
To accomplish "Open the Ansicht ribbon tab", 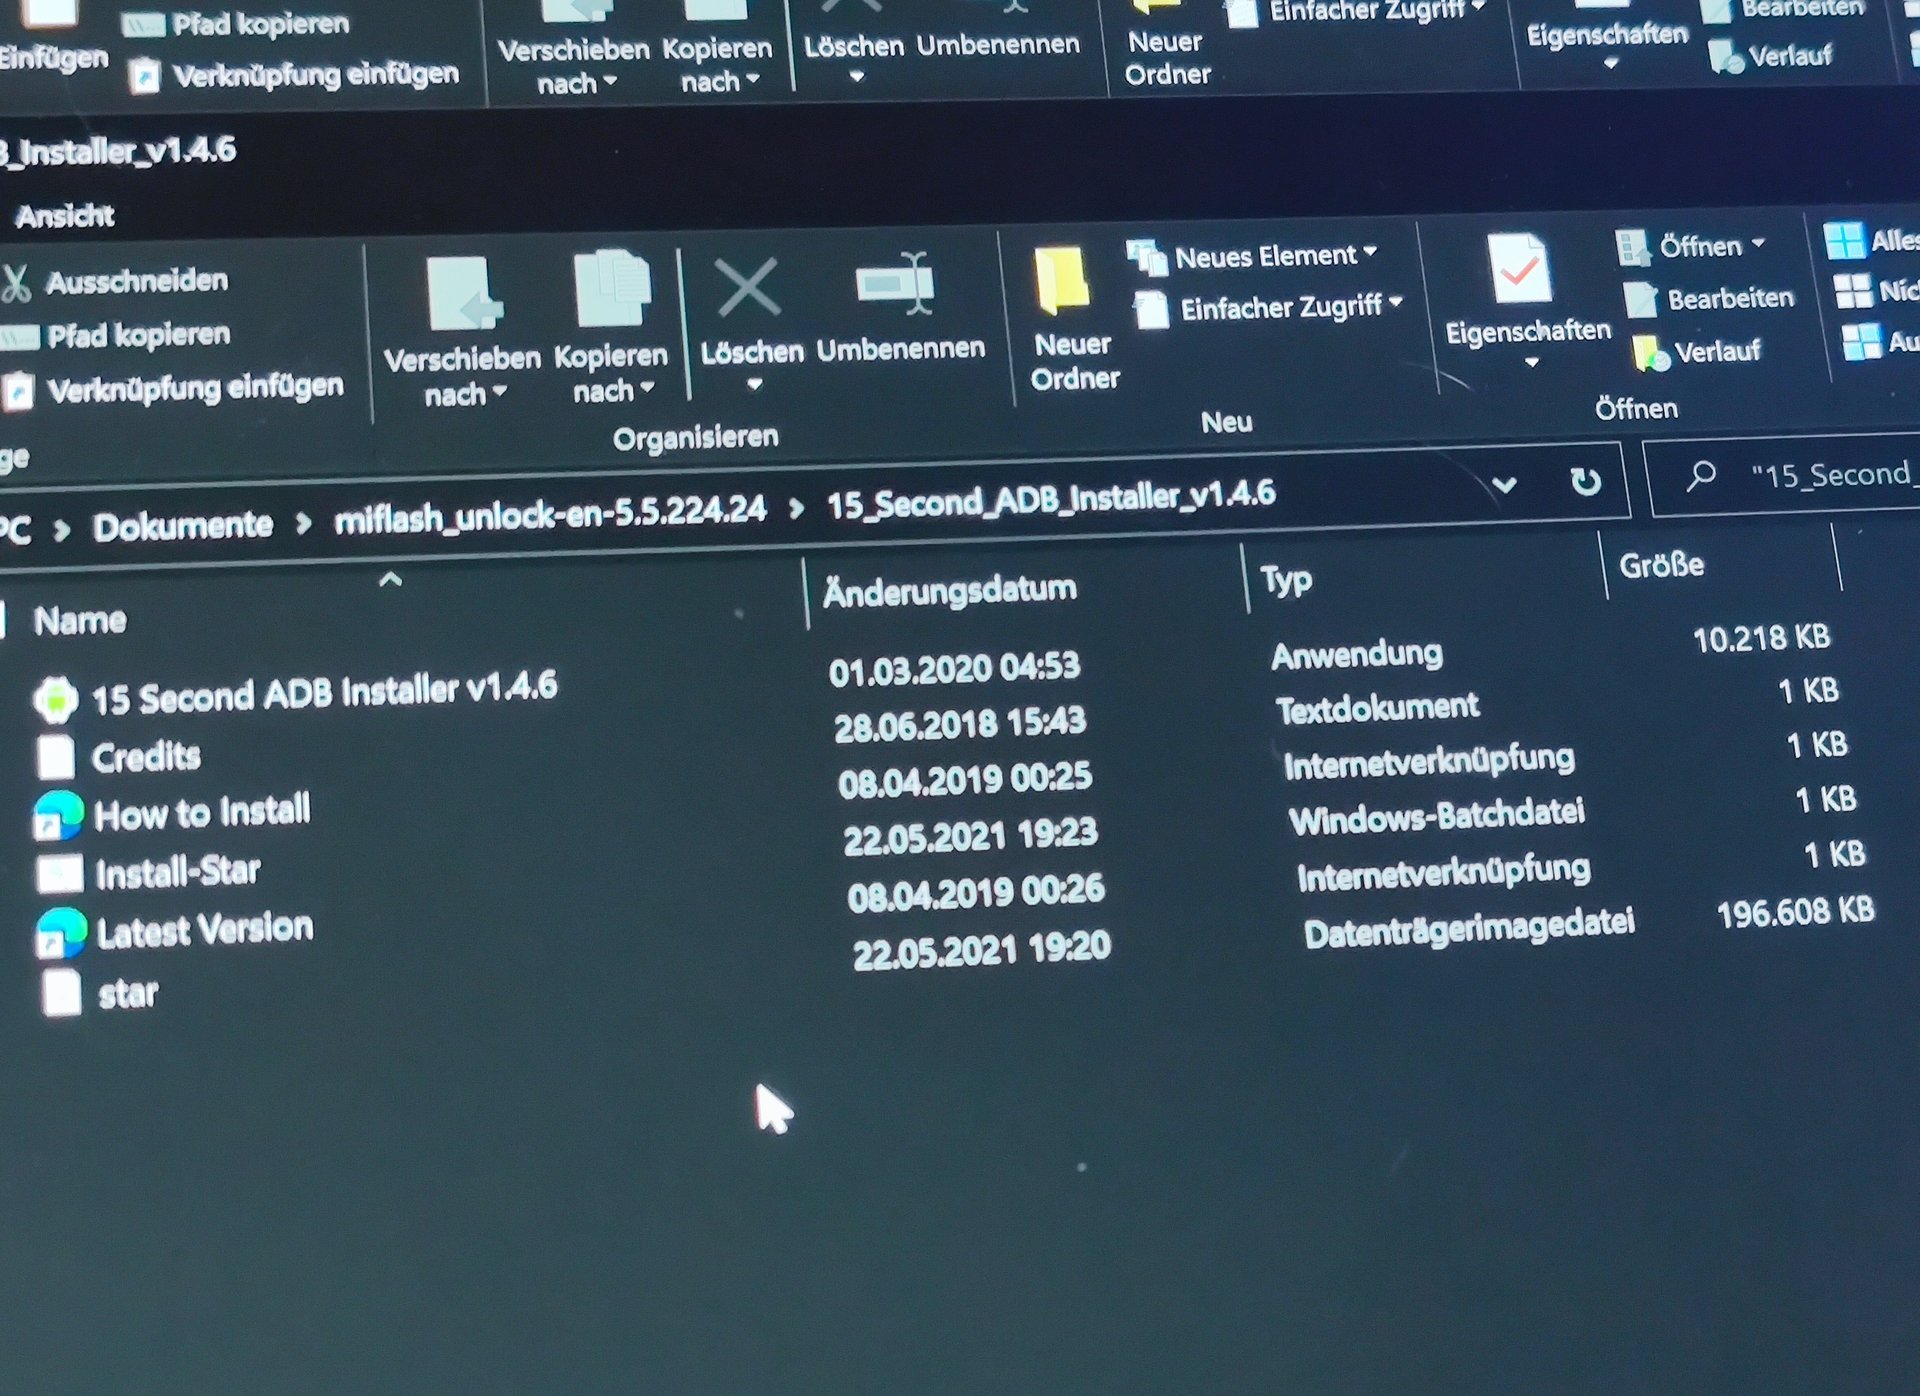I will (x=65, y=216).
